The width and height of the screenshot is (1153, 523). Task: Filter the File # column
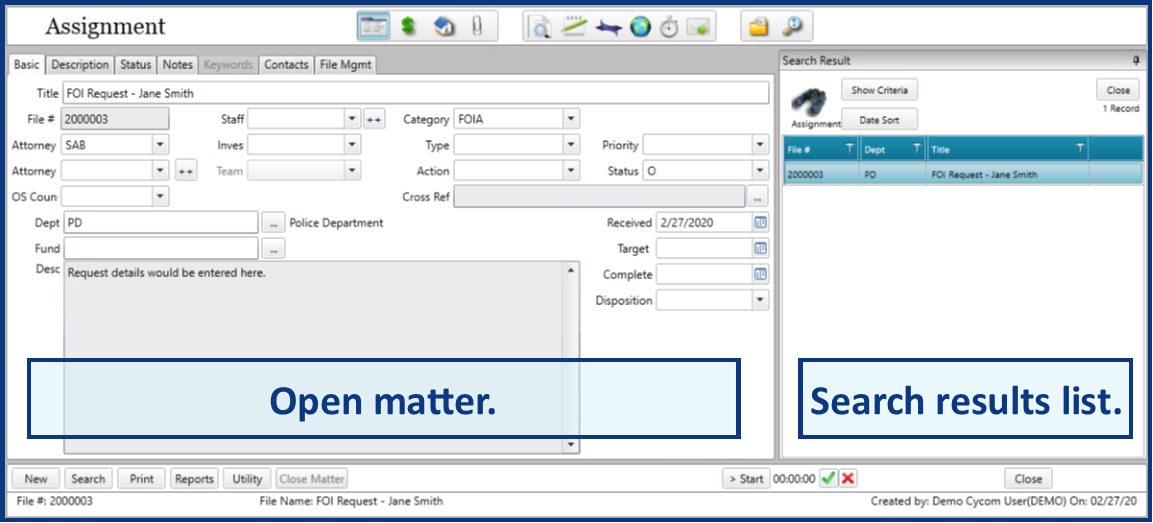849,149
